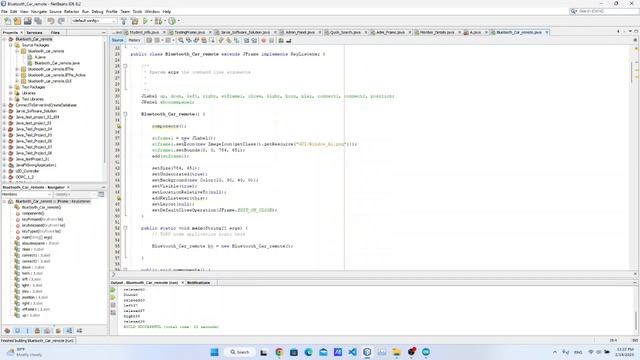The height and width of the screenshot is (360, 640).
Task: Click the quick search magnifier icon
Action: [573, 11]
